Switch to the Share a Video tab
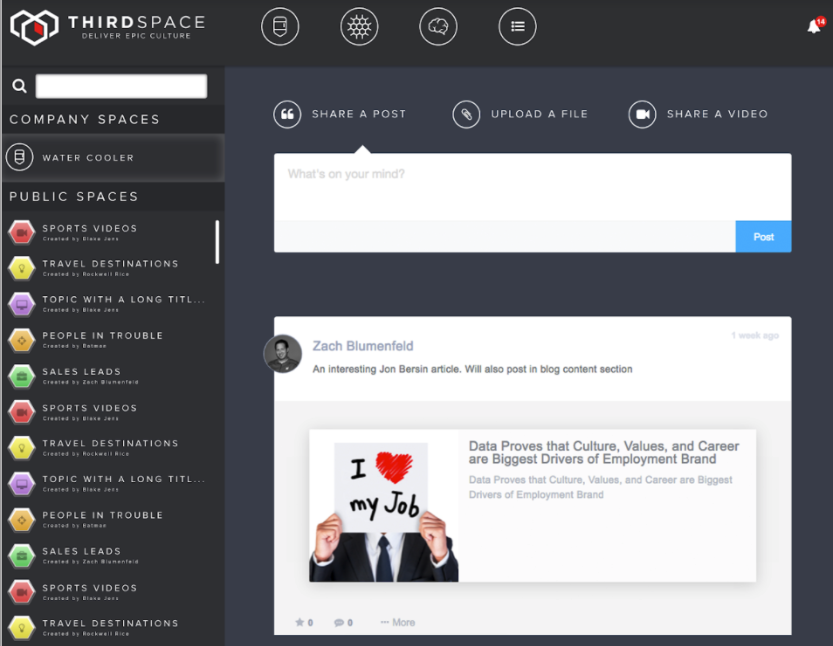 click(x=698, y=114)
